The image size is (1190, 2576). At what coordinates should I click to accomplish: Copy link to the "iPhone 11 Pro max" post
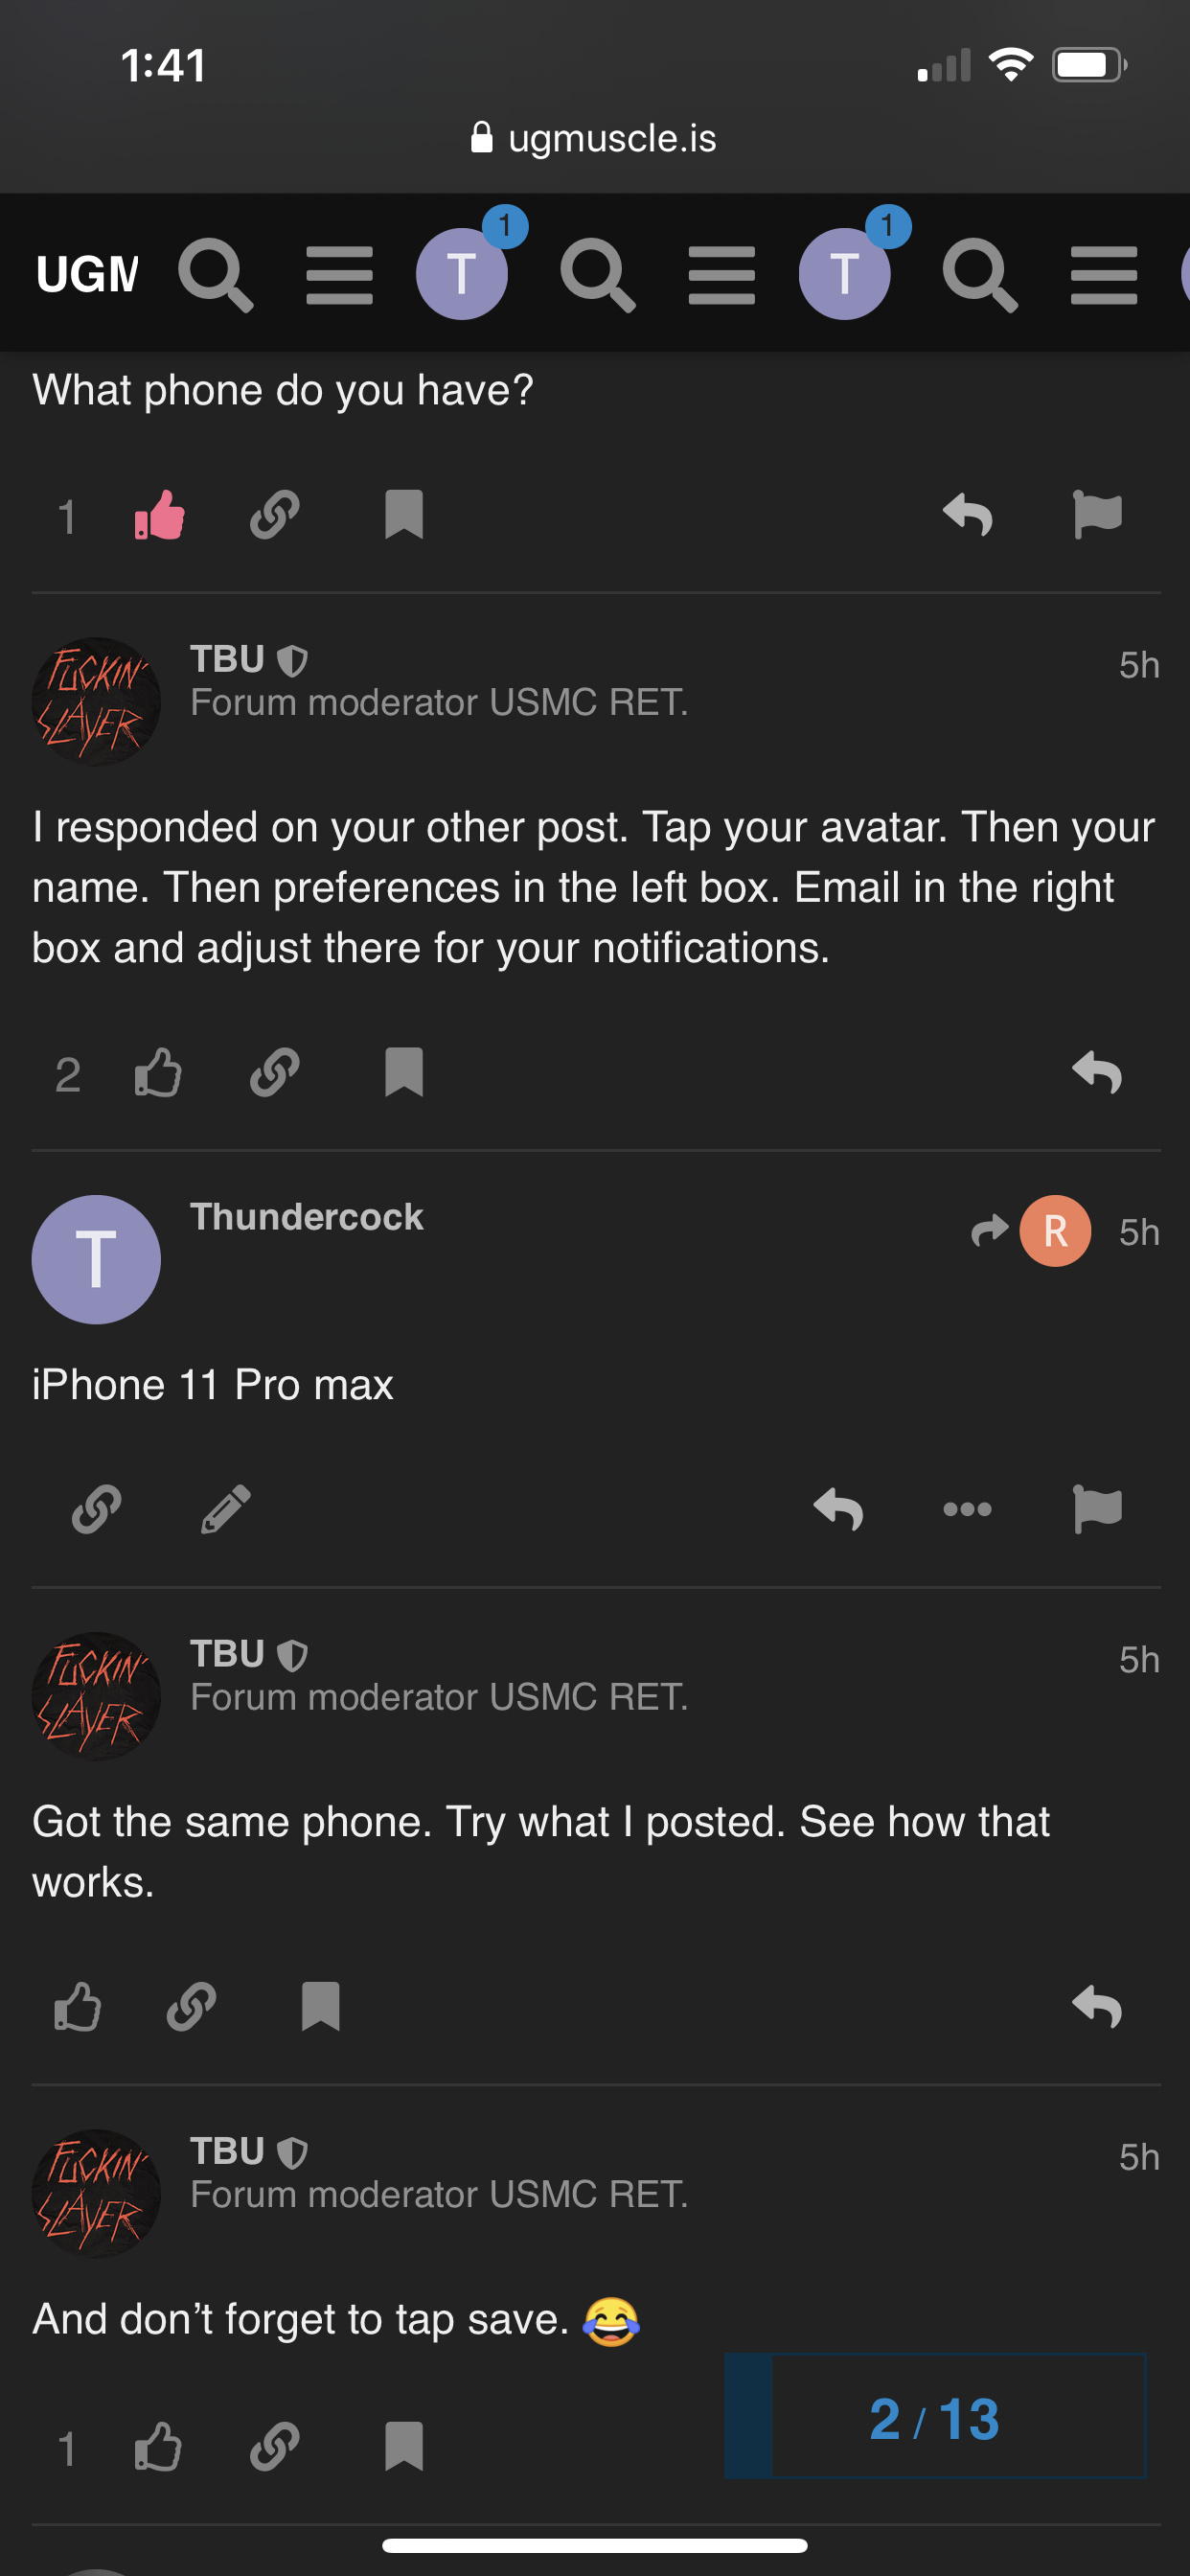tap(96, 1509)
